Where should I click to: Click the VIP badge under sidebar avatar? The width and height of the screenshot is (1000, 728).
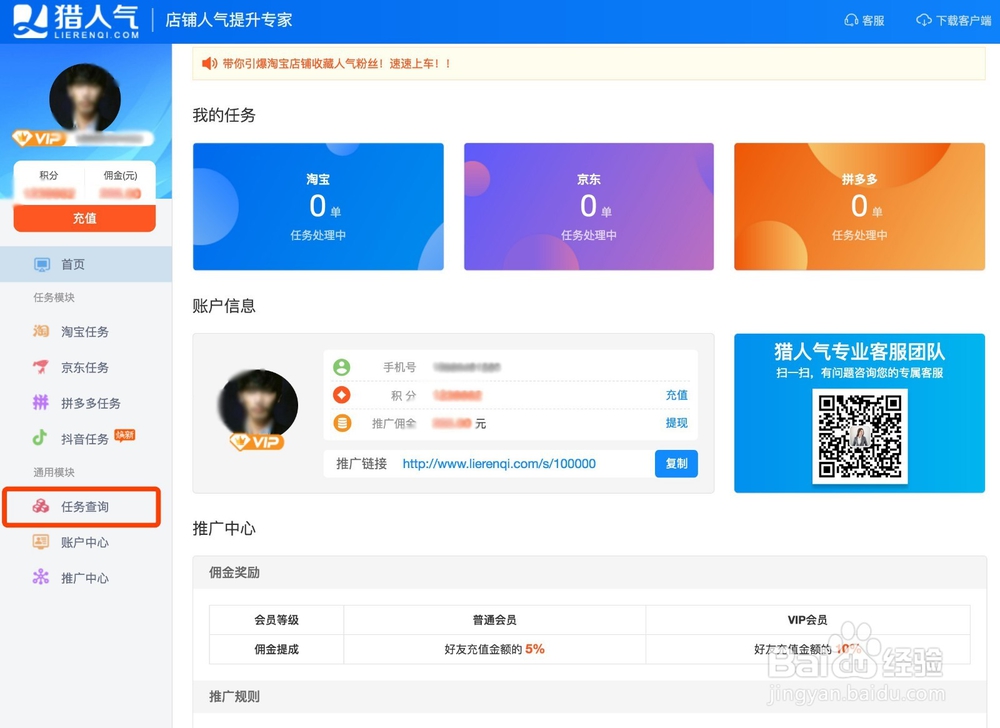38,138
